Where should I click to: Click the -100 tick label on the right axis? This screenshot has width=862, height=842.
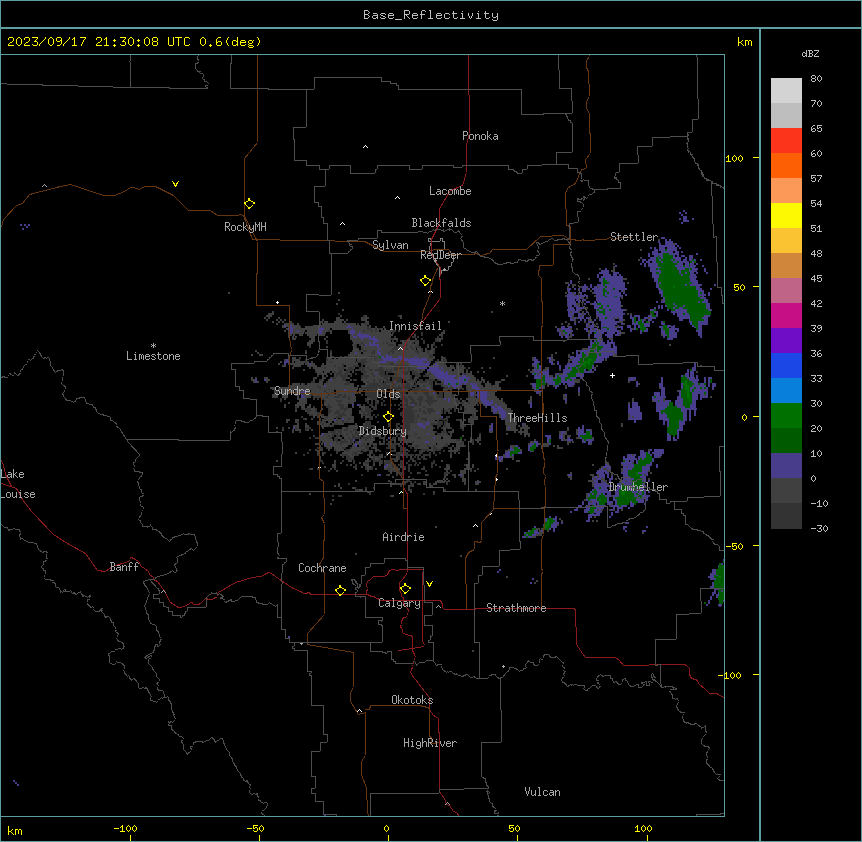click(x=731, y=675)
